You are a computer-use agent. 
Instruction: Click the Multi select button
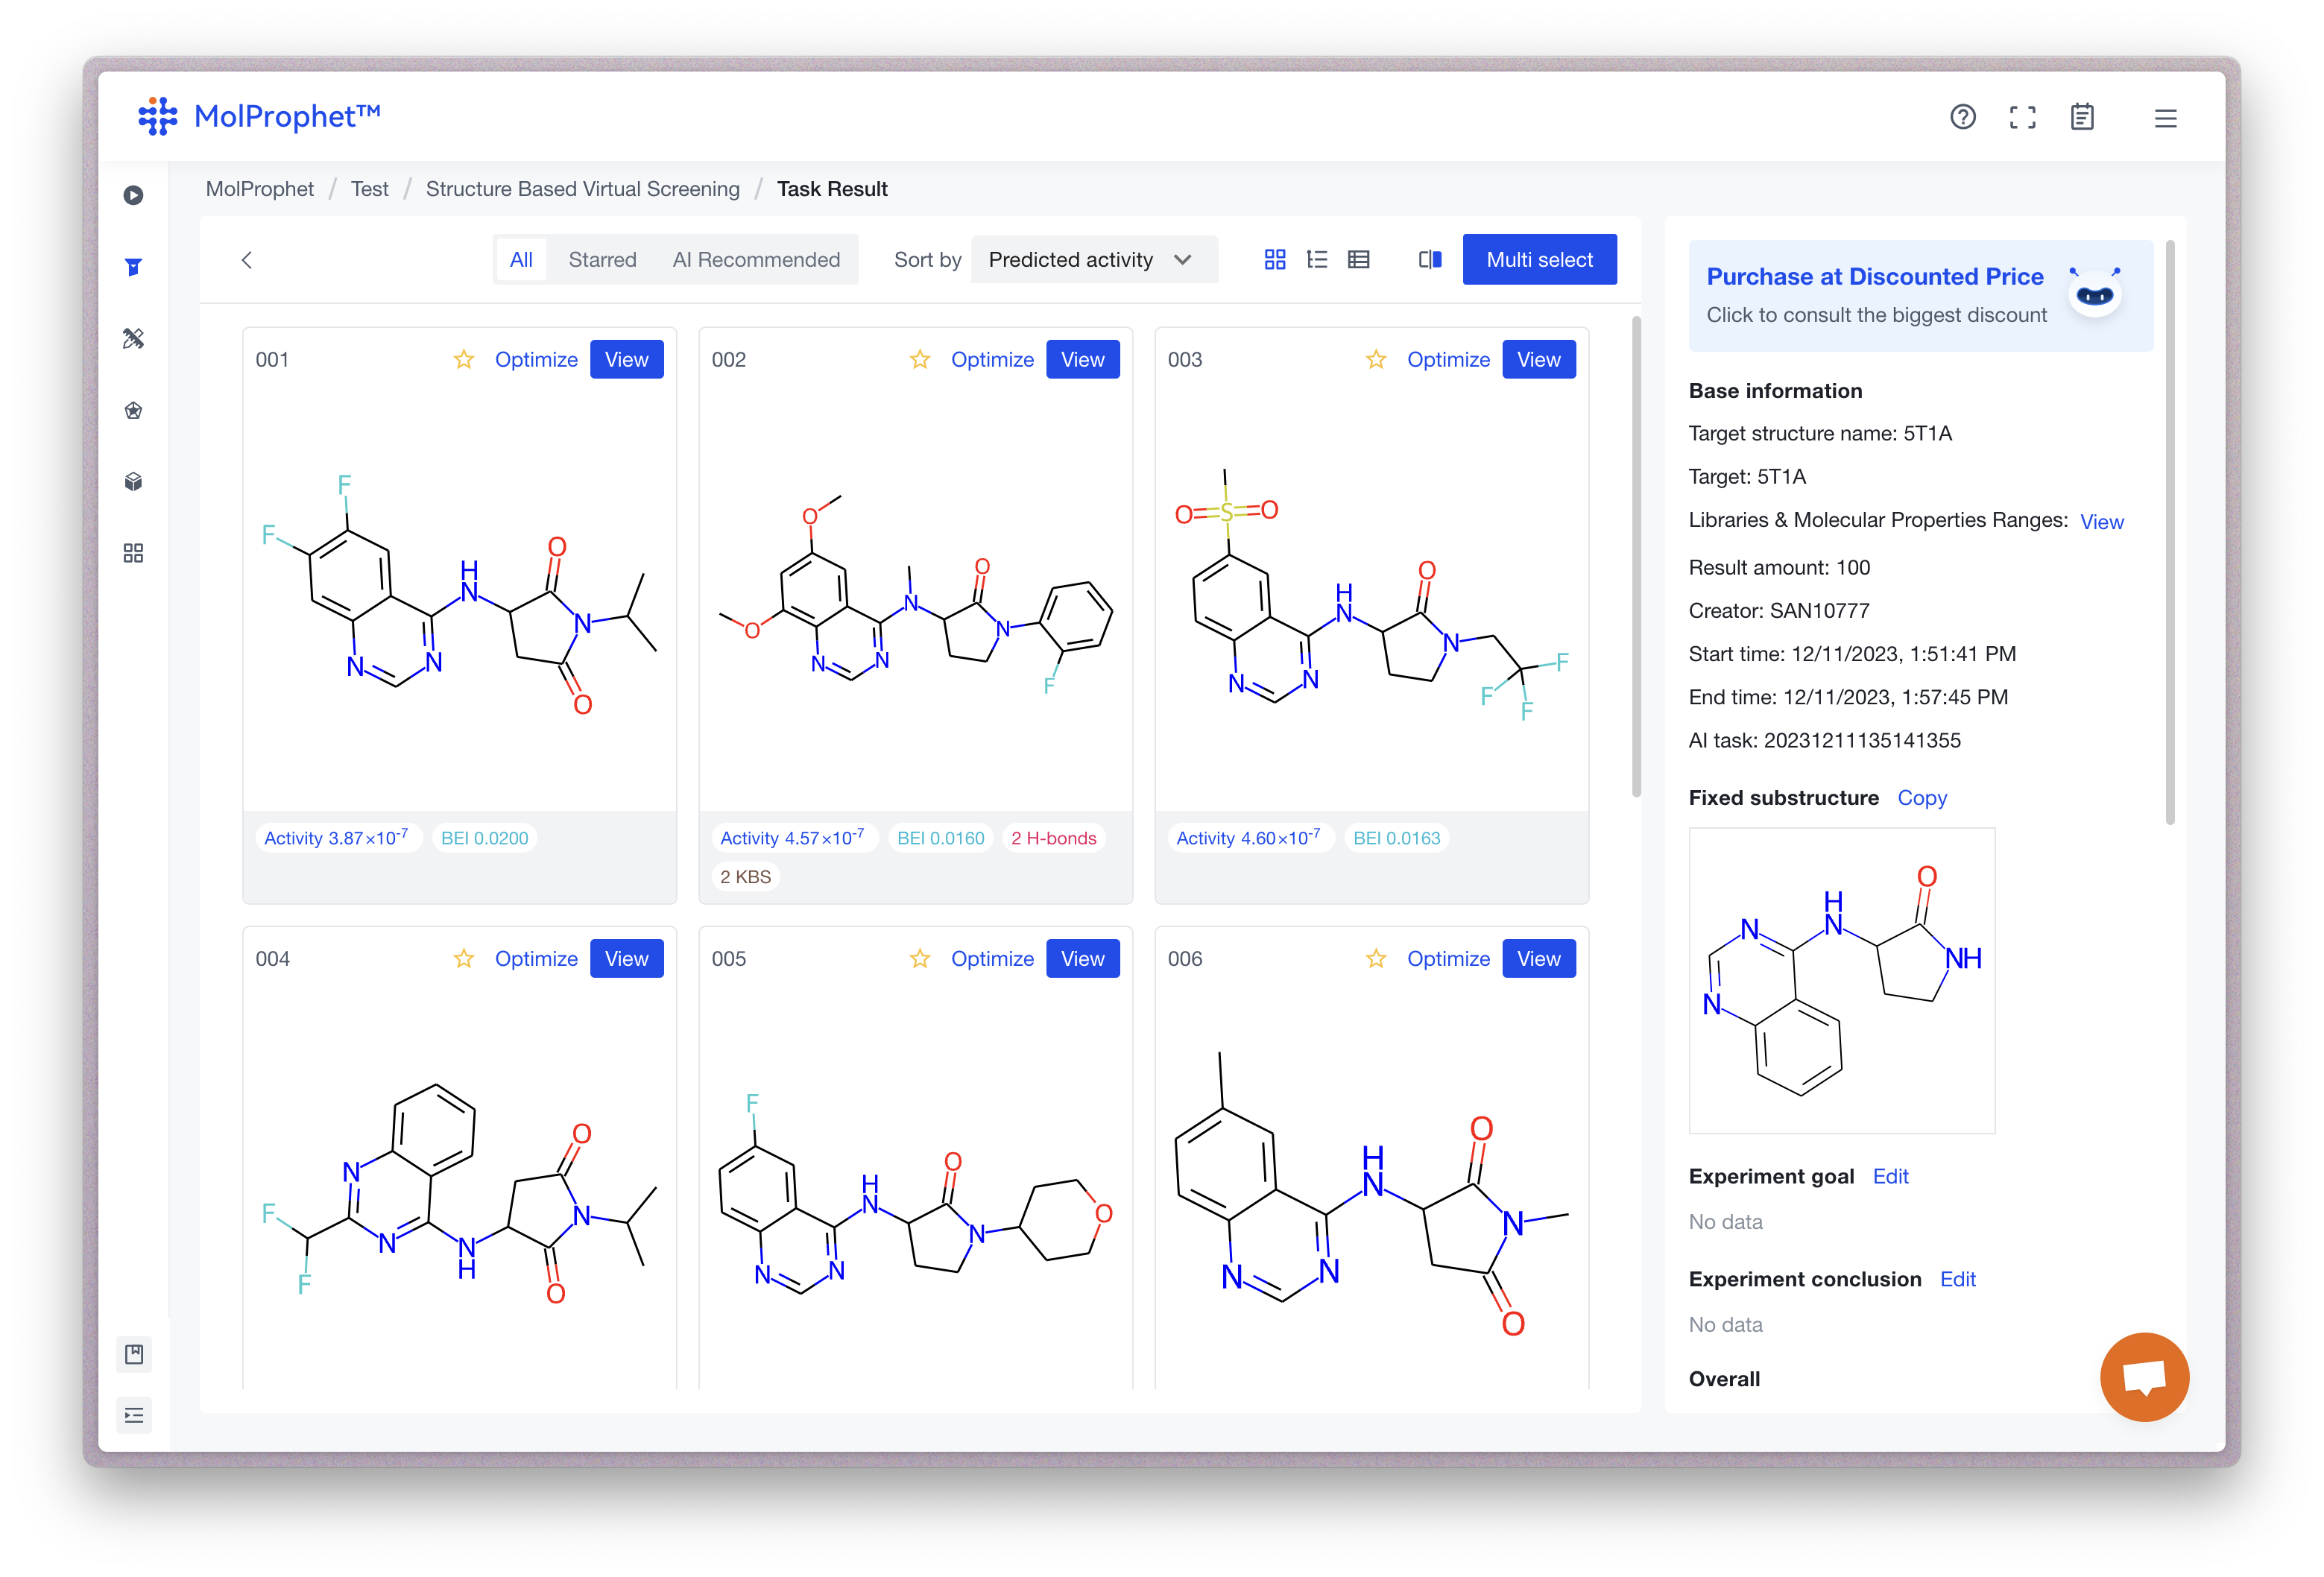(x=1539, y=260)
